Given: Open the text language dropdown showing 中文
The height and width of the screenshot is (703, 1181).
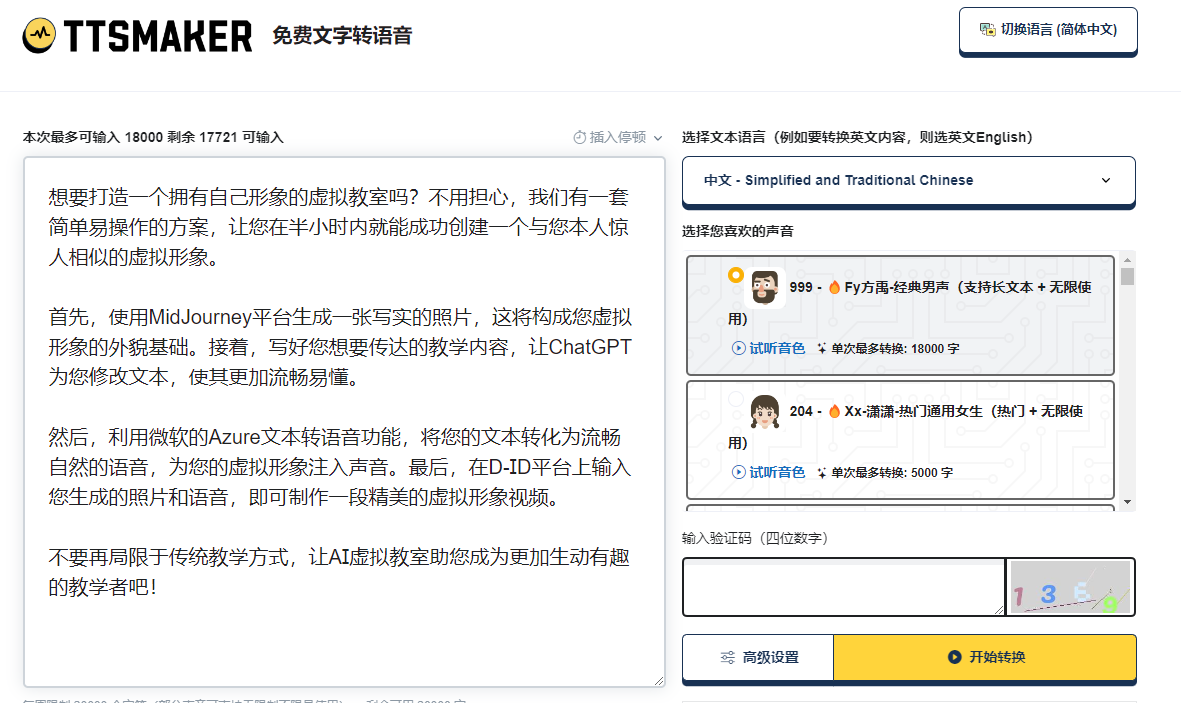Looking at the screenshot, I should (x=908, y=181).
